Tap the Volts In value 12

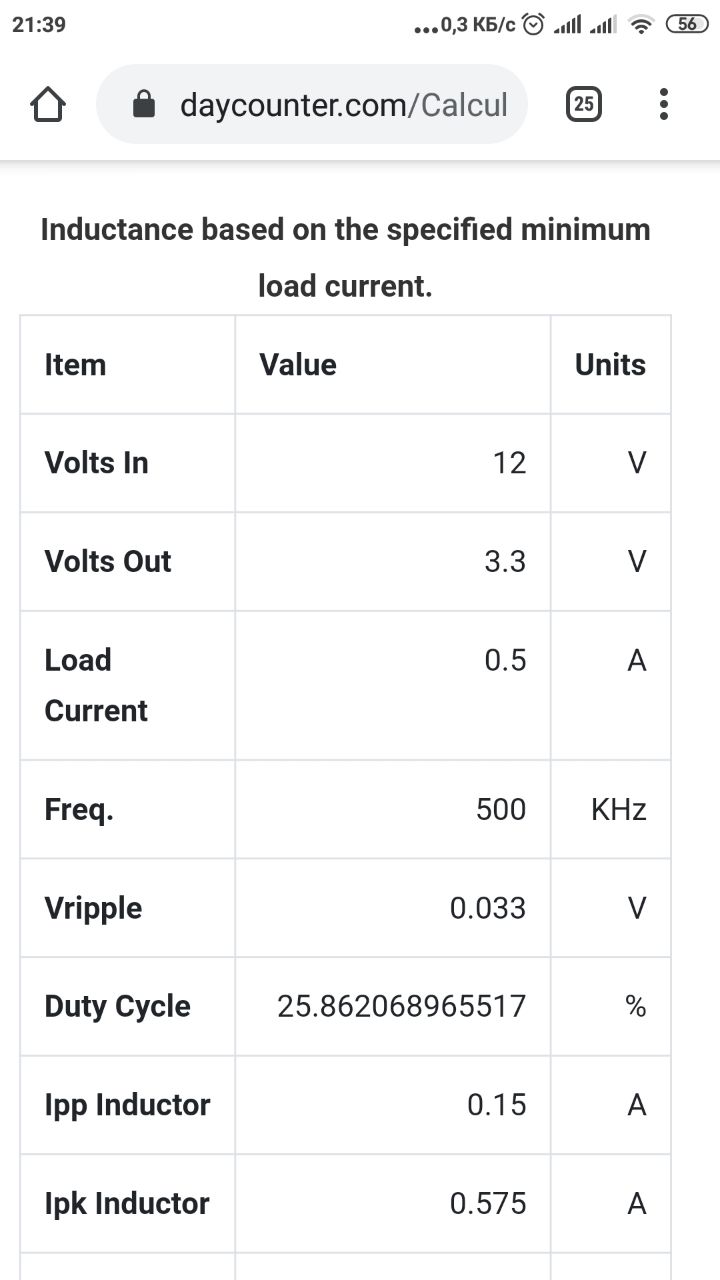pos(508,463)
